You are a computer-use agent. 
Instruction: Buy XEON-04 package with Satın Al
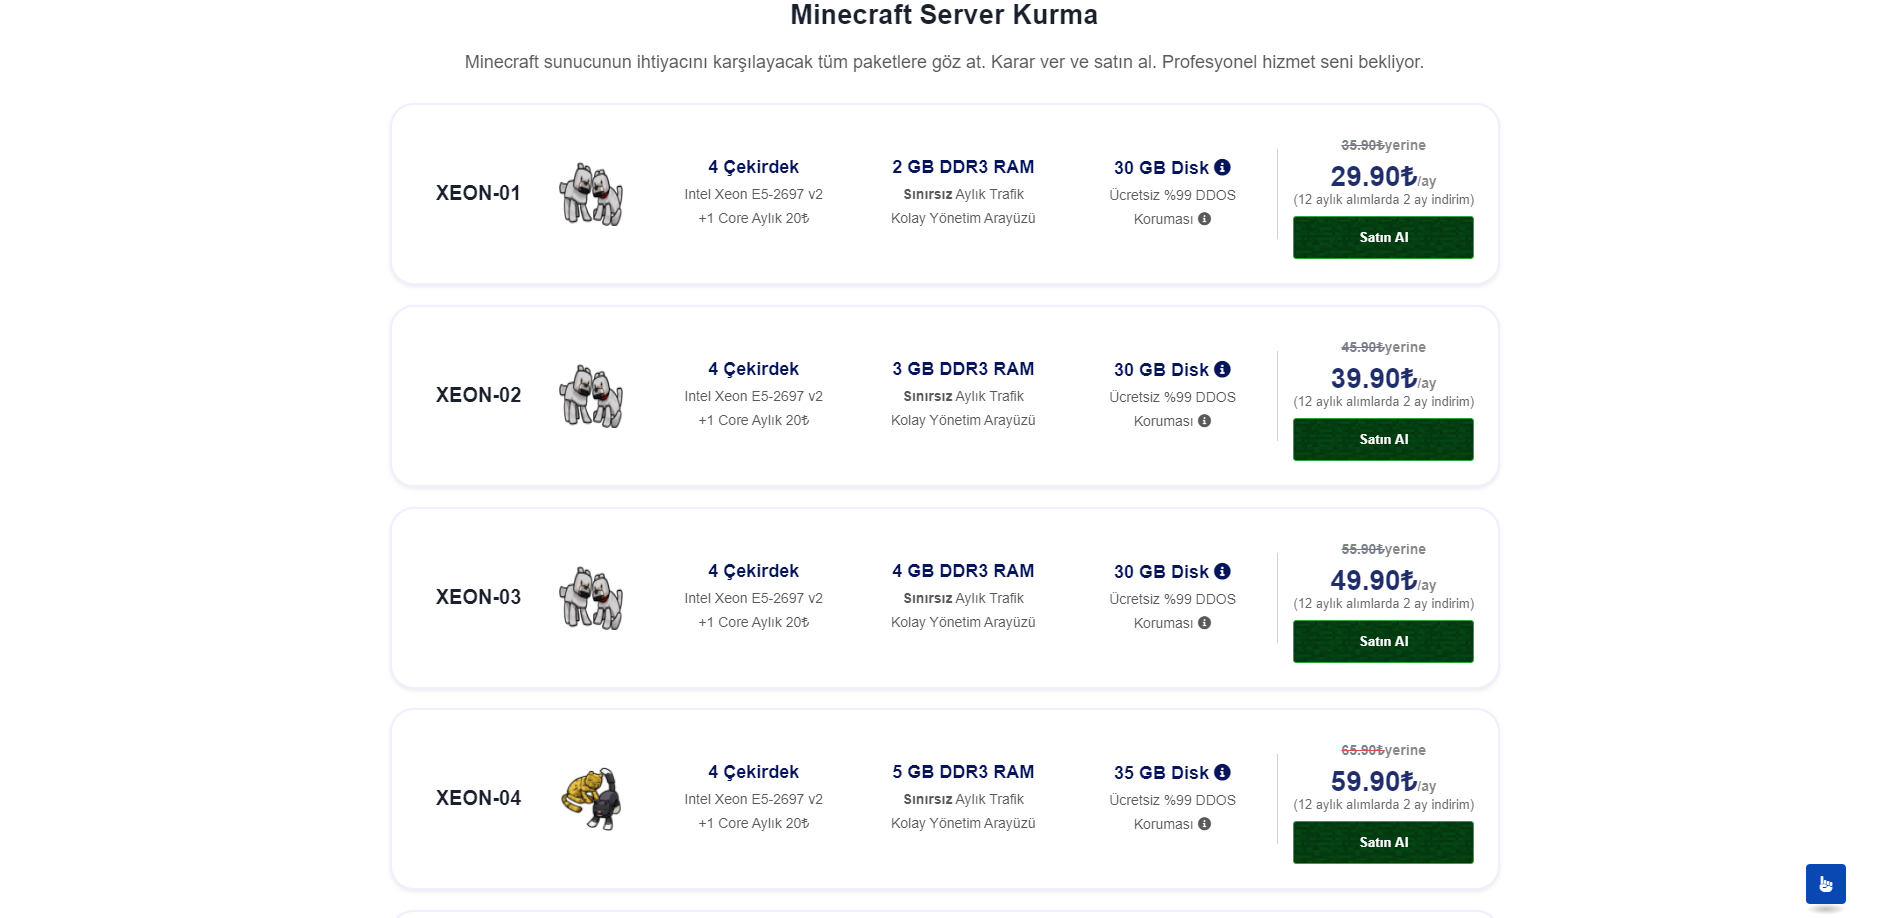coord(1383,842)
